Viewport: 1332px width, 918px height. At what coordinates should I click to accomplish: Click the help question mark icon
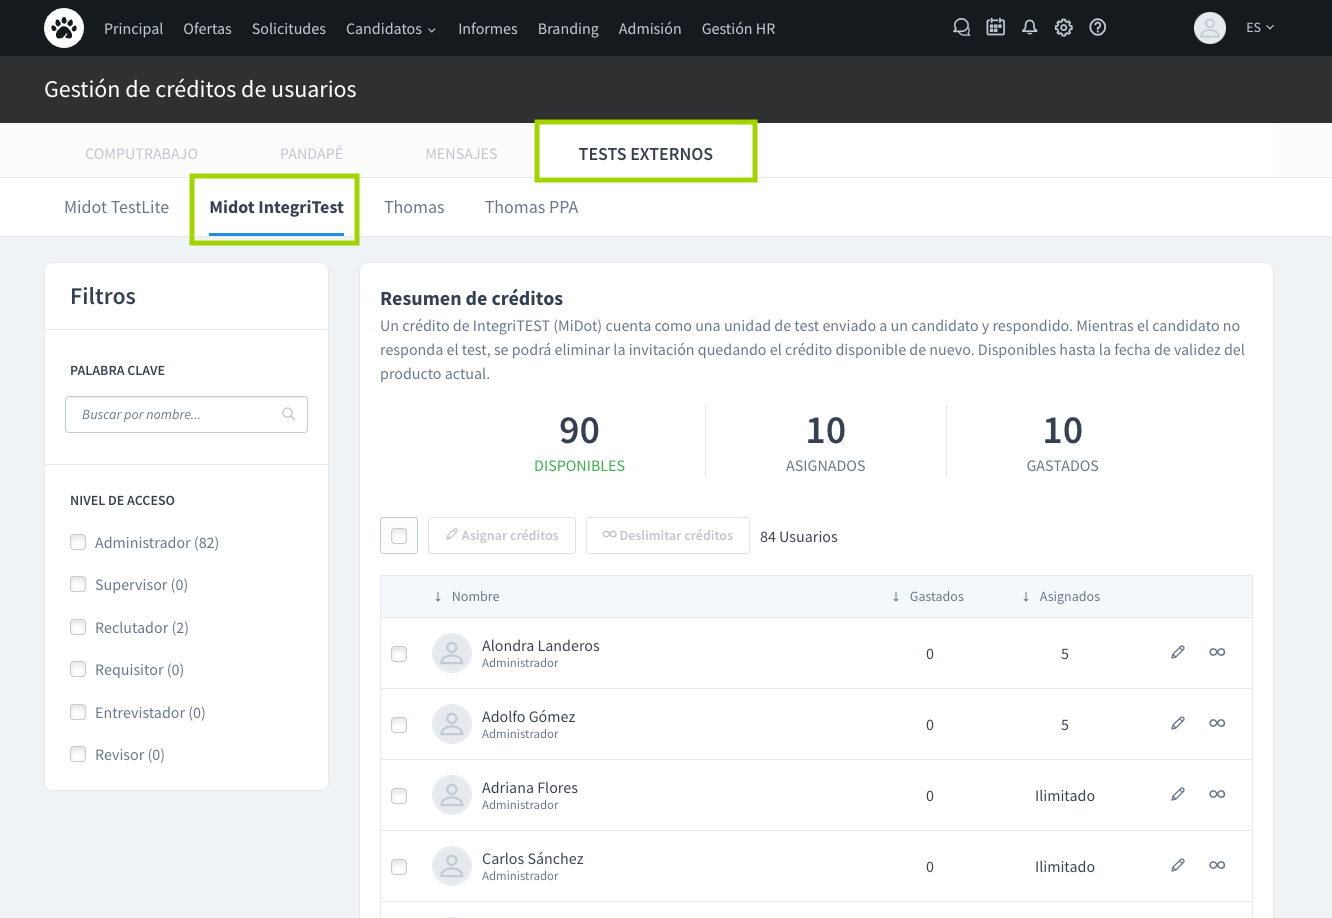(x=1097, y=28)
